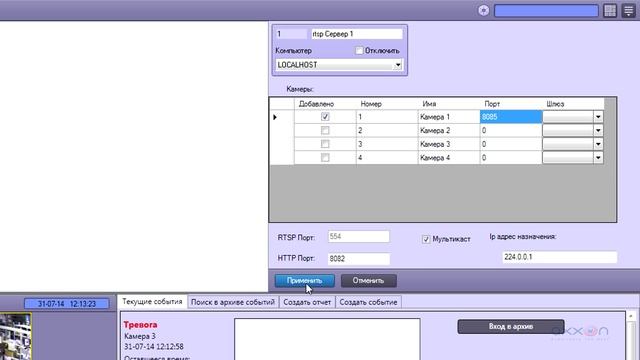This screenshot has height=360, width=640.
Task: Open the LOCALHOST computer dropdown
Action: 398,65
